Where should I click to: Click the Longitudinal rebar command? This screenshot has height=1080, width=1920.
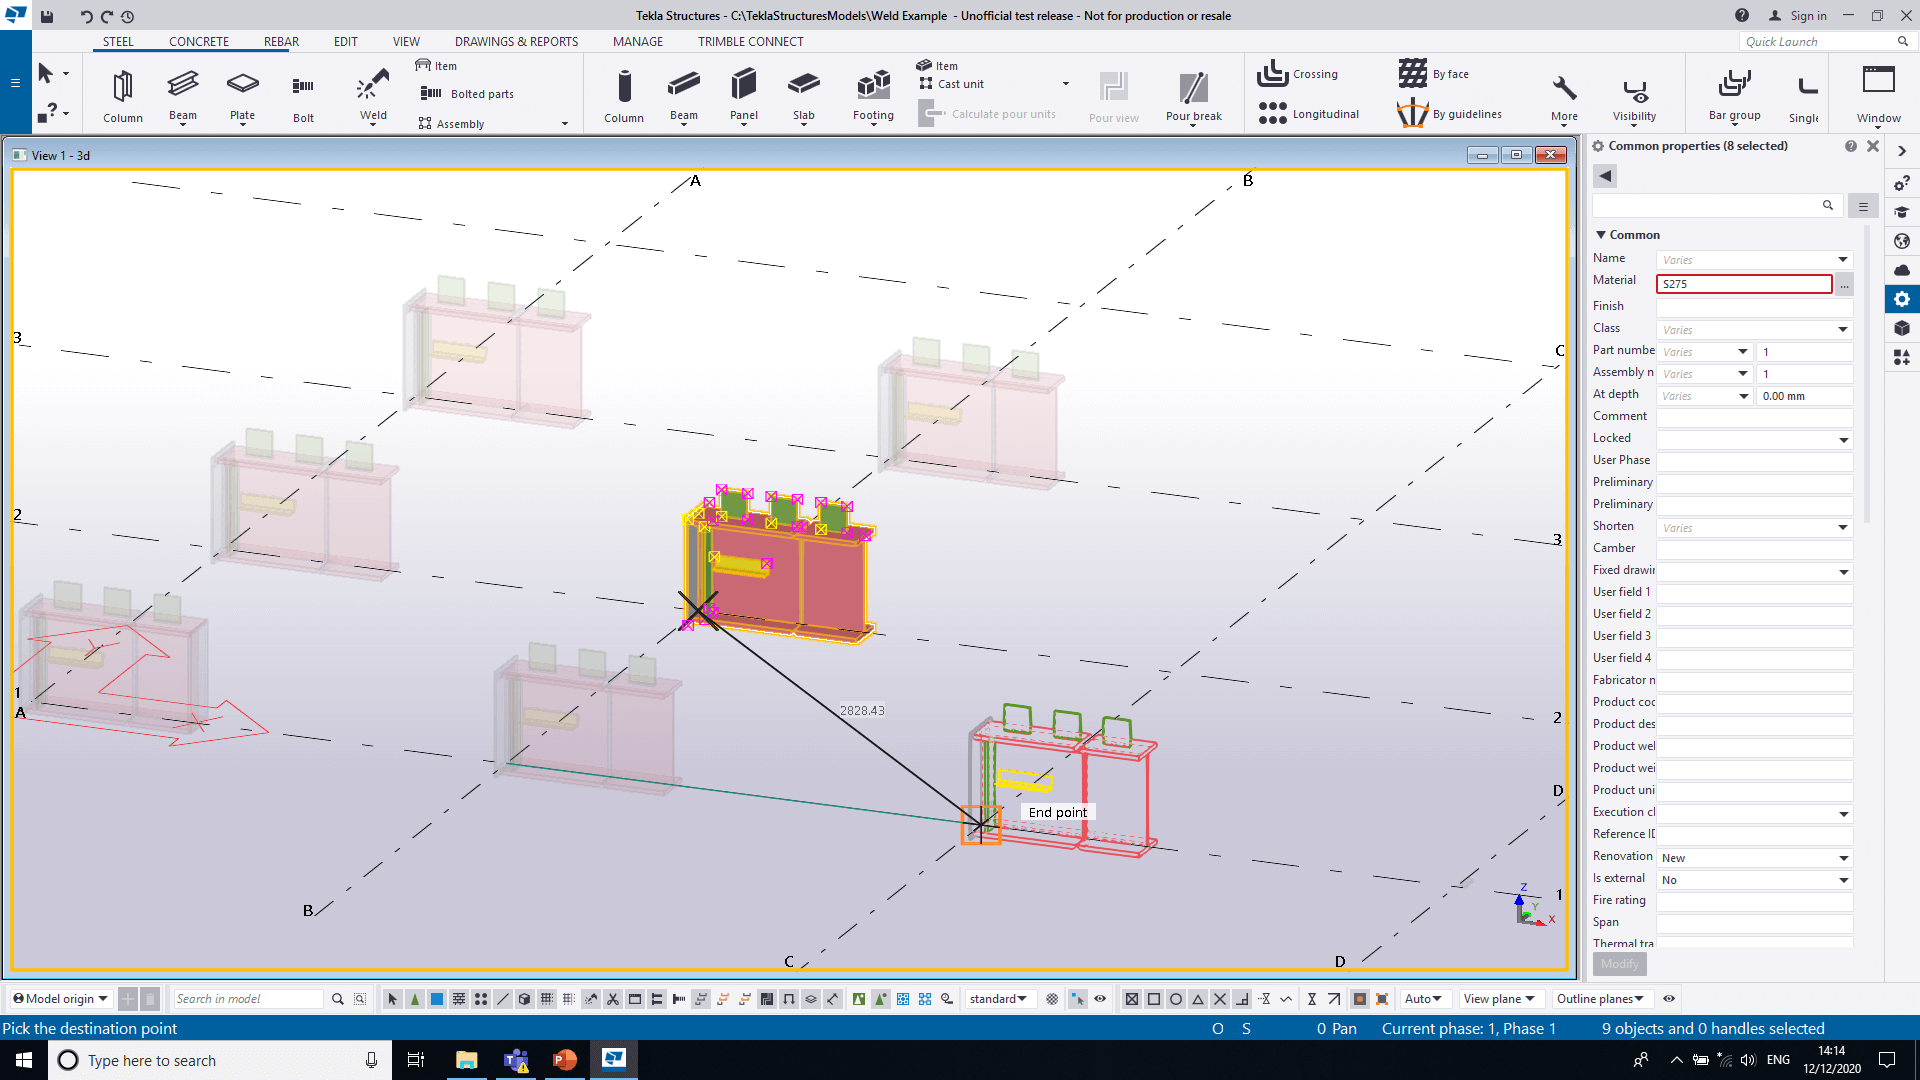1308,114
